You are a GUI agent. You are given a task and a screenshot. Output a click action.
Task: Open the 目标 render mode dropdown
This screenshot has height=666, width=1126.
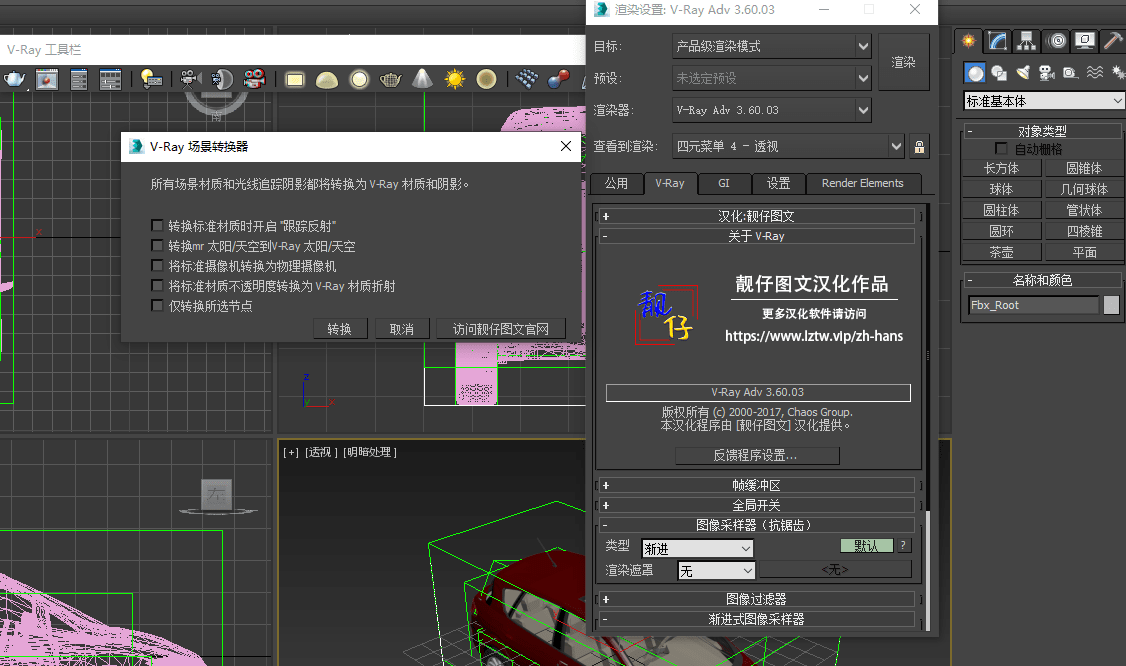[772, 47]
